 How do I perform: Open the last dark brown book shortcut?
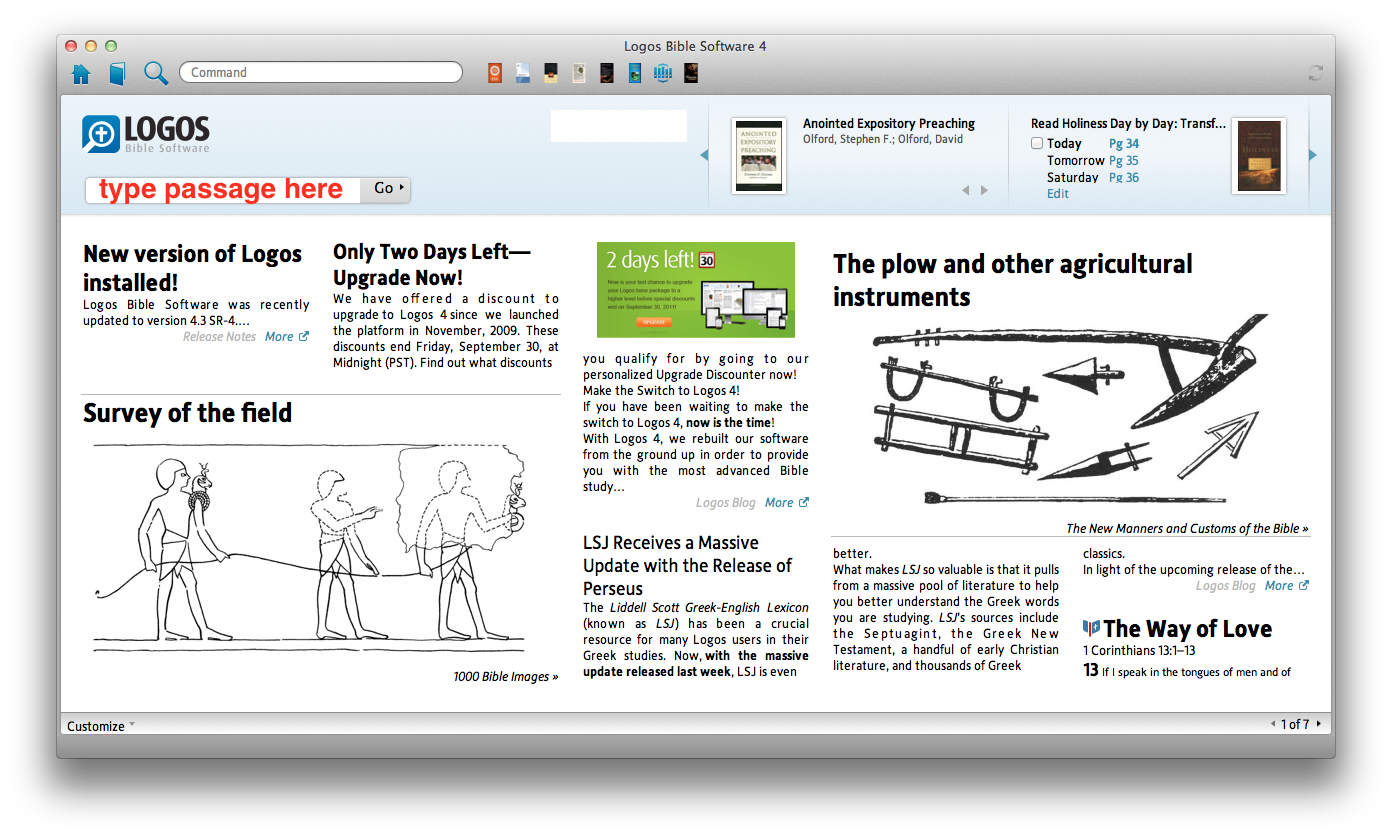691,73
